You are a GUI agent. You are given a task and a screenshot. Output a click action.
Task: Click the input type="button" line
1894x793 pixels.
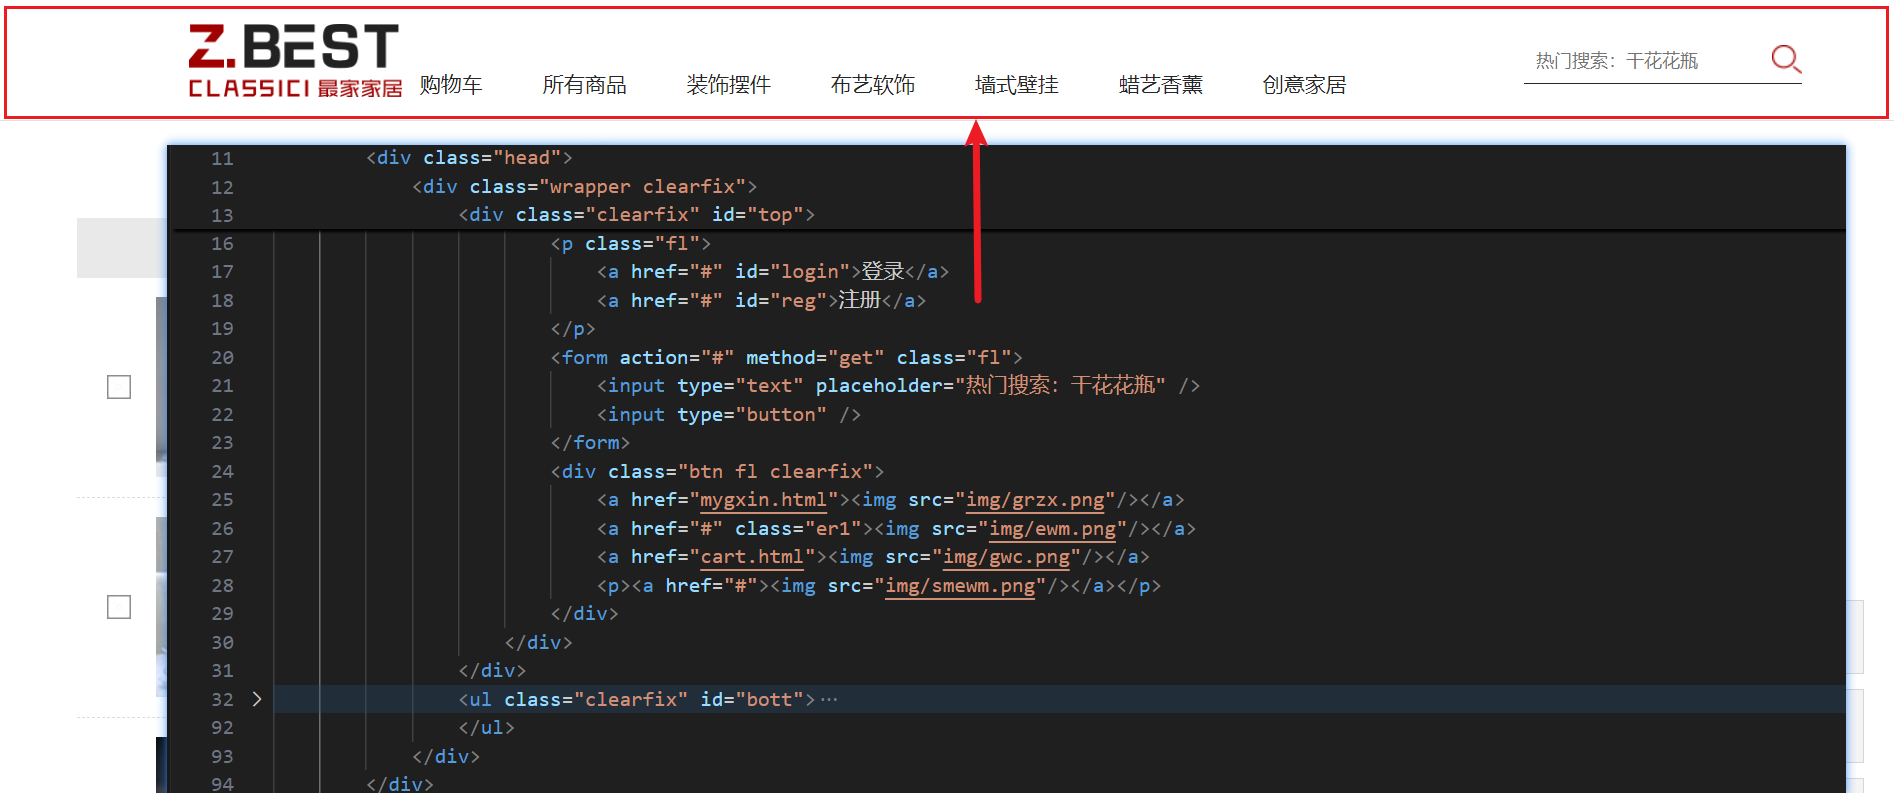pos(728,414)
